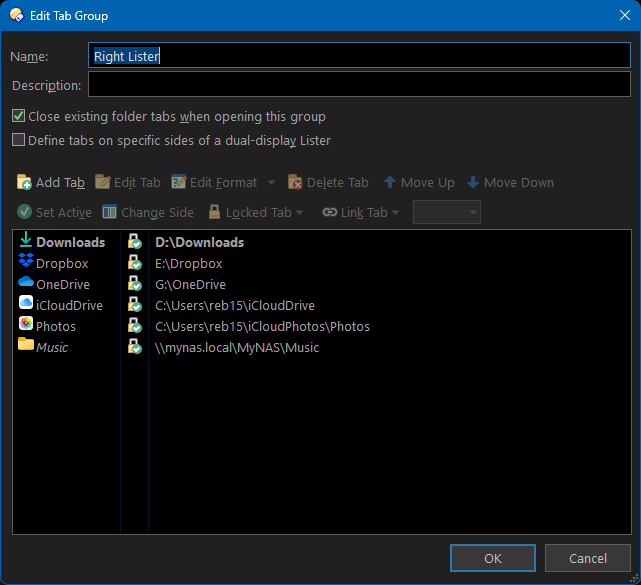Viewport: 641px width, 585px height.
Task: Open the Edit Format dropdown arrow
Action: [x=271, y=182]
